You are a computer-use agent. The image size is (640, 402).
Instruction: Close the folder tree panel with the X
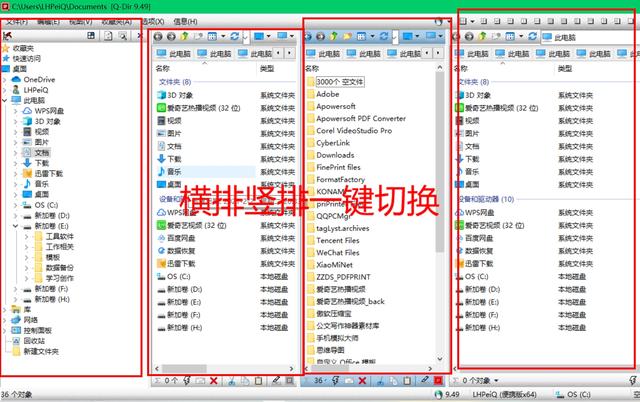(x=139, y=36)
